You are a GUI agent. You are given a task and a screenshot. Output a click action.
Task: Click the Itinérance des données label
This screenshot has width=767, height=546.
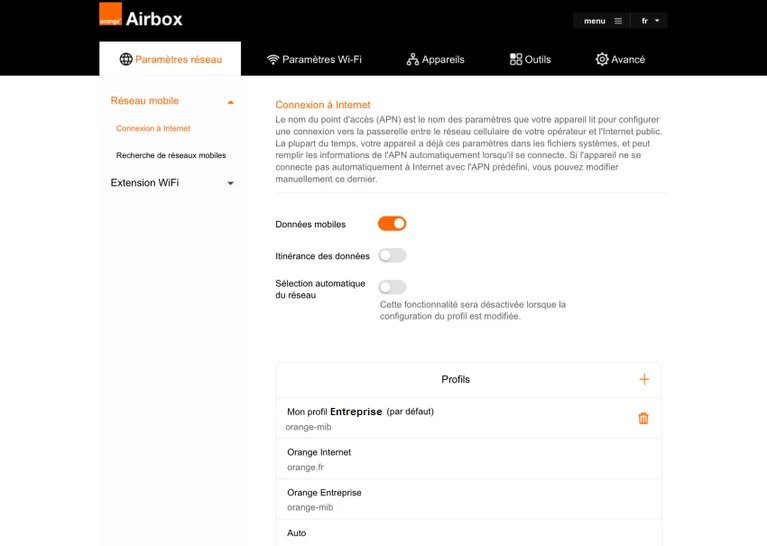[322, 256]
